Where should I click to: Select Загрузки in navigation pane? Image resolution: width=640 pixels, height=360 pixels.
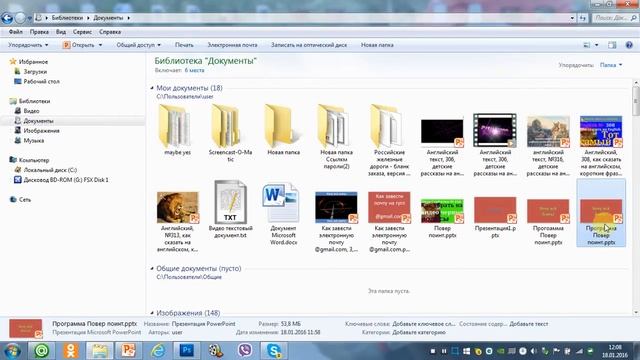pyautogui.click(x=35, y=71)
